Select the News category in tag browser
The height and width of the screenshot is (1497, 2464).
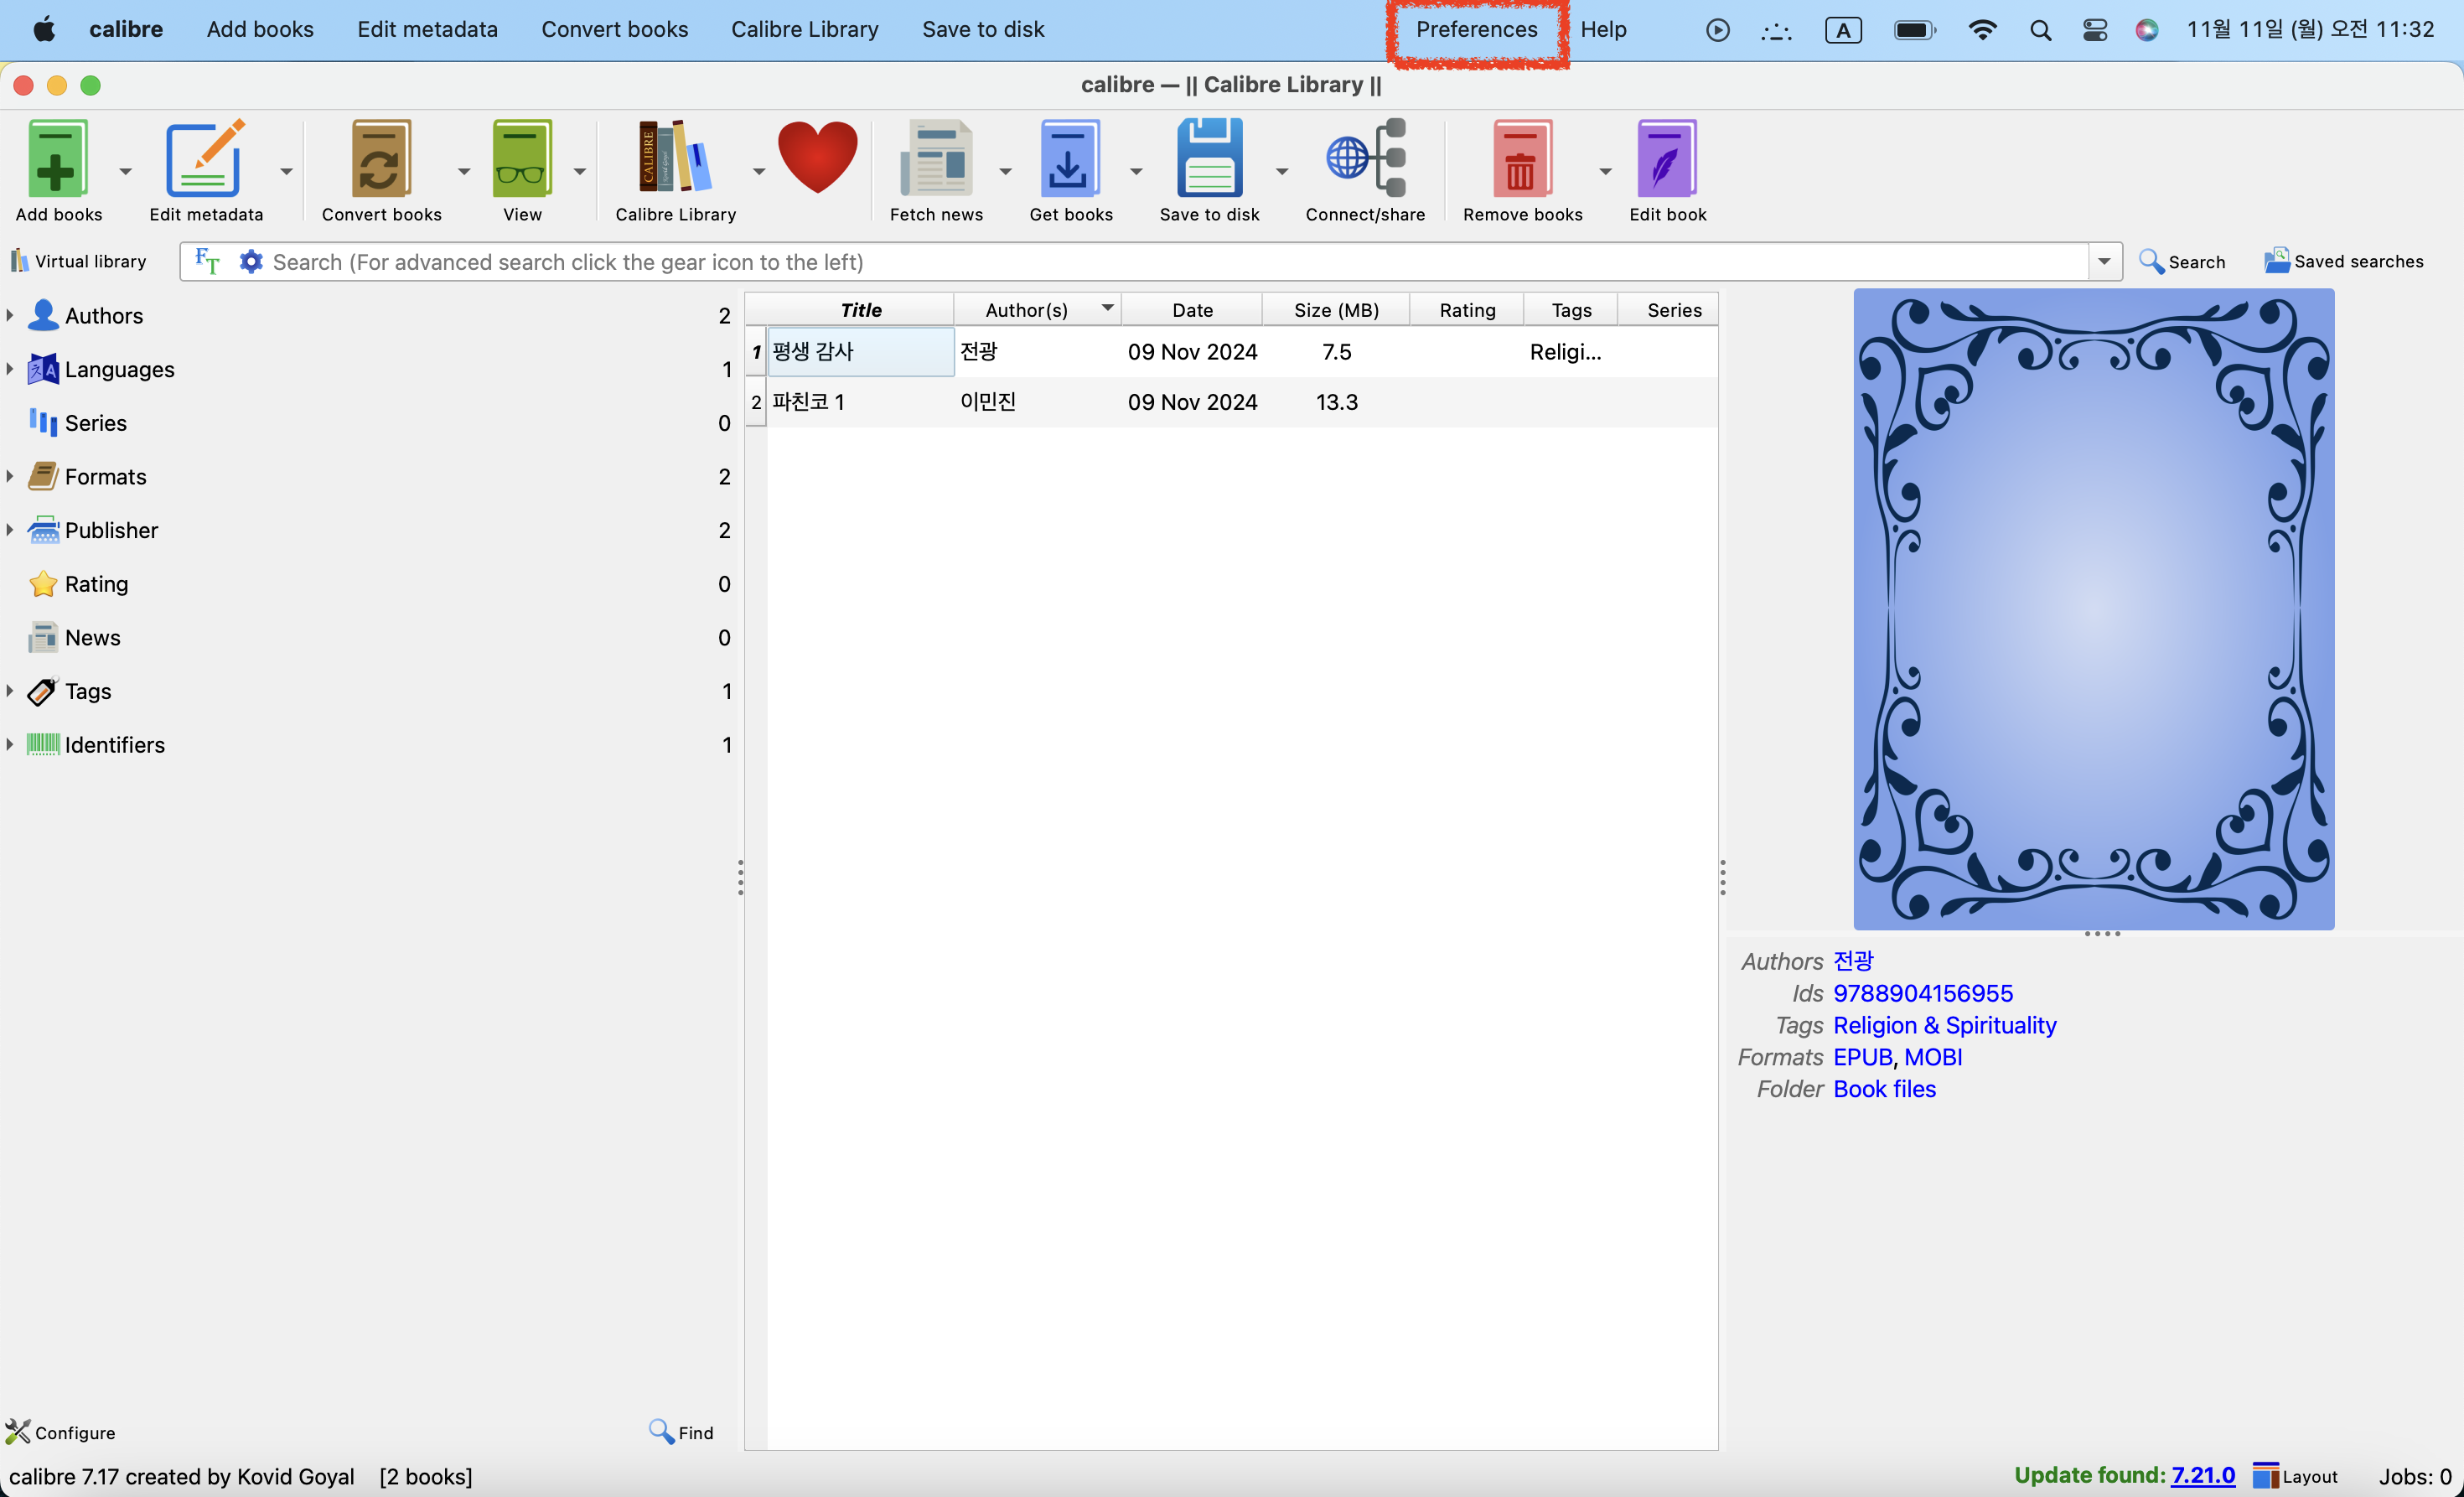tap(92, 638)
